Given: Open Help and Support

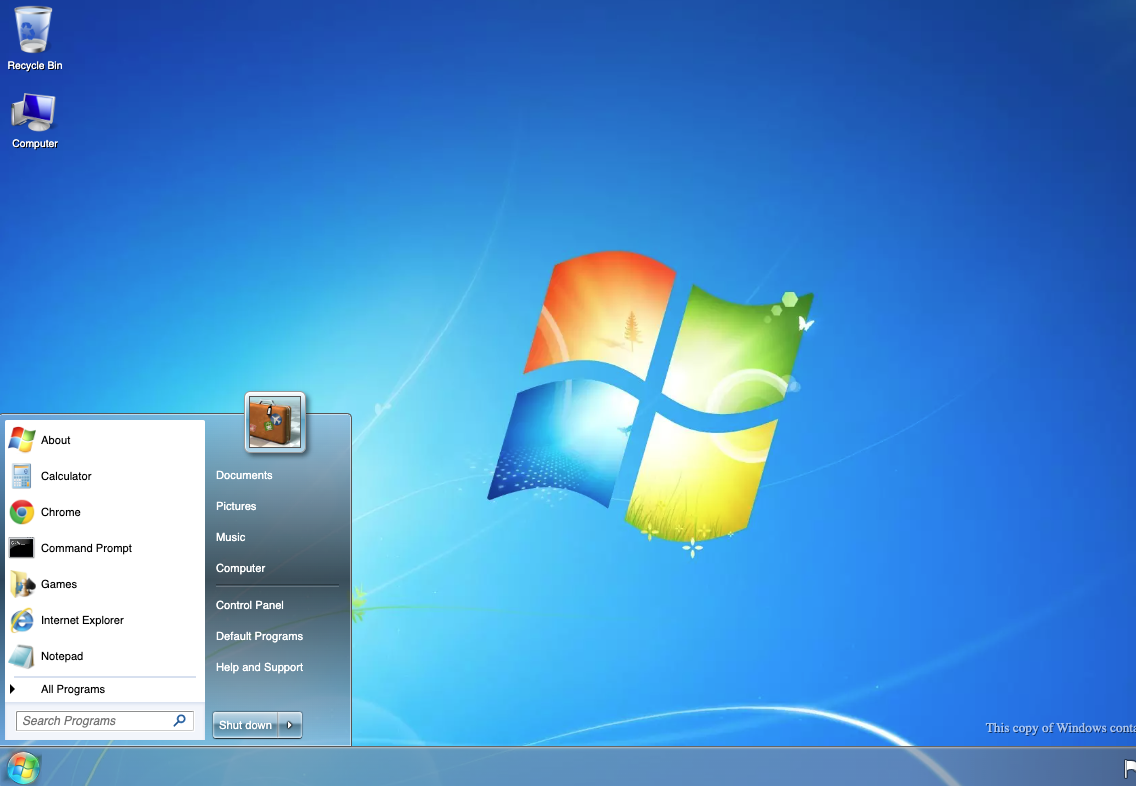Looking at the screenshot, I should coord(259,667).
